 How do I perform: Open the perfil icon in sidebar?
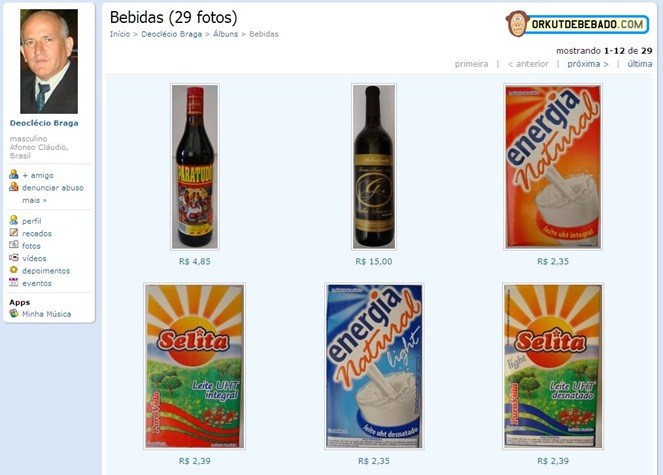(x=14, y=220)
